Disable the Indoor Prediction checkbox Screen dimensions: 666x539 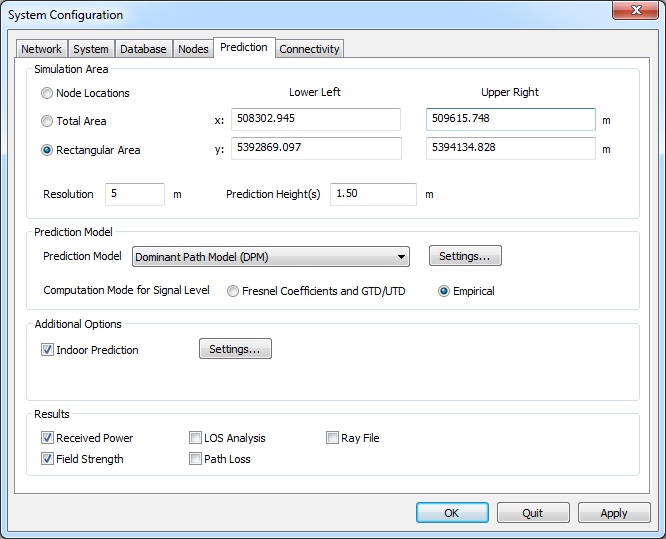[x=48, y=351]
